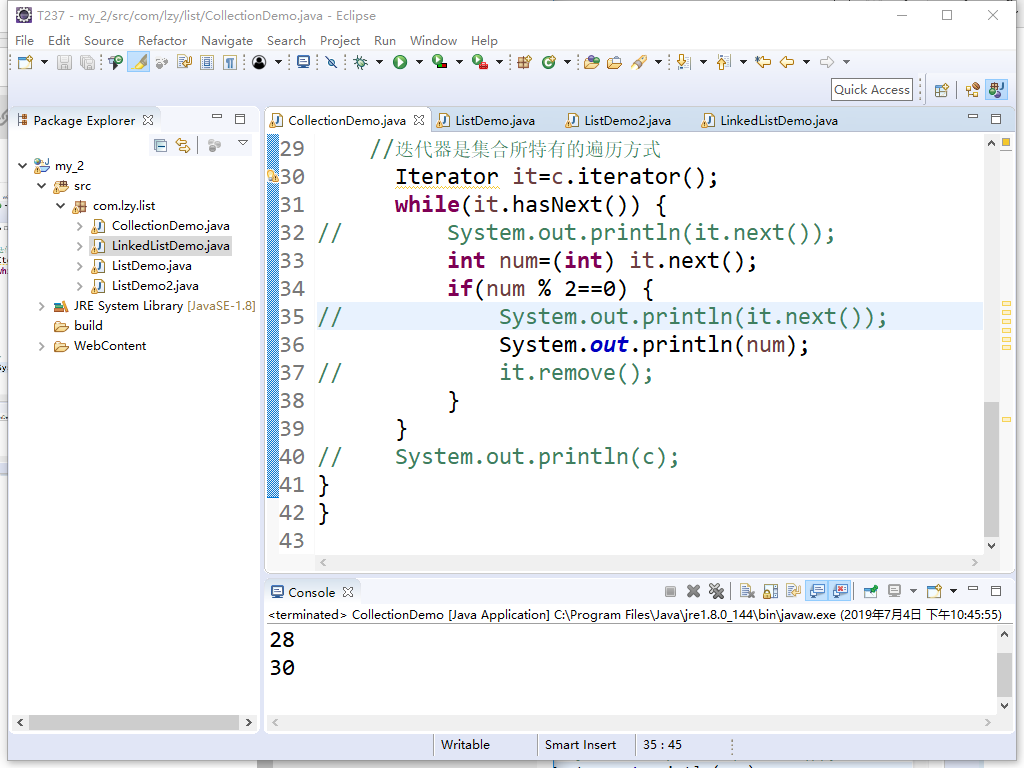
Task: Open the Refactor menu
Action: pos(163,40)
